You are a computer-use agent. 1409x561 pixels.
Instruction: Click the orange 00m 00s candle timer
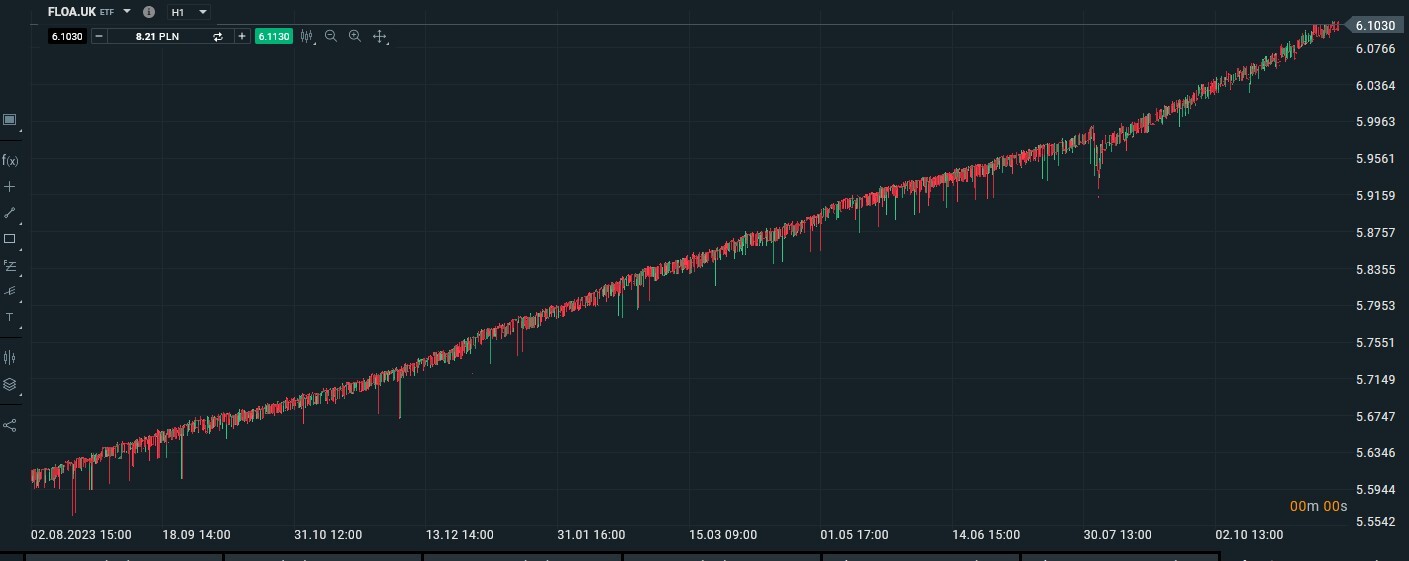[x=1318, y=506]
